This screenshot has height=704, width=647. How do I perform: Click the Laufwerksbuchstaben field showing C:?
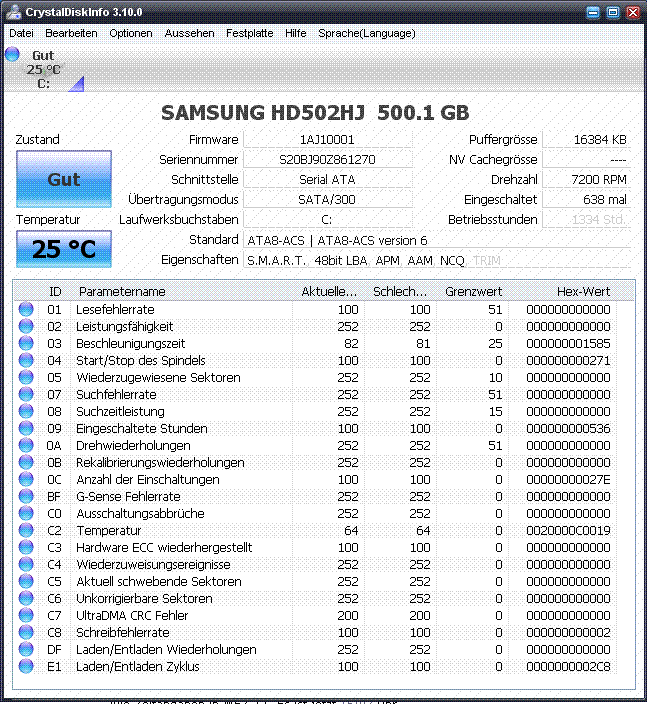pos(327,220)
